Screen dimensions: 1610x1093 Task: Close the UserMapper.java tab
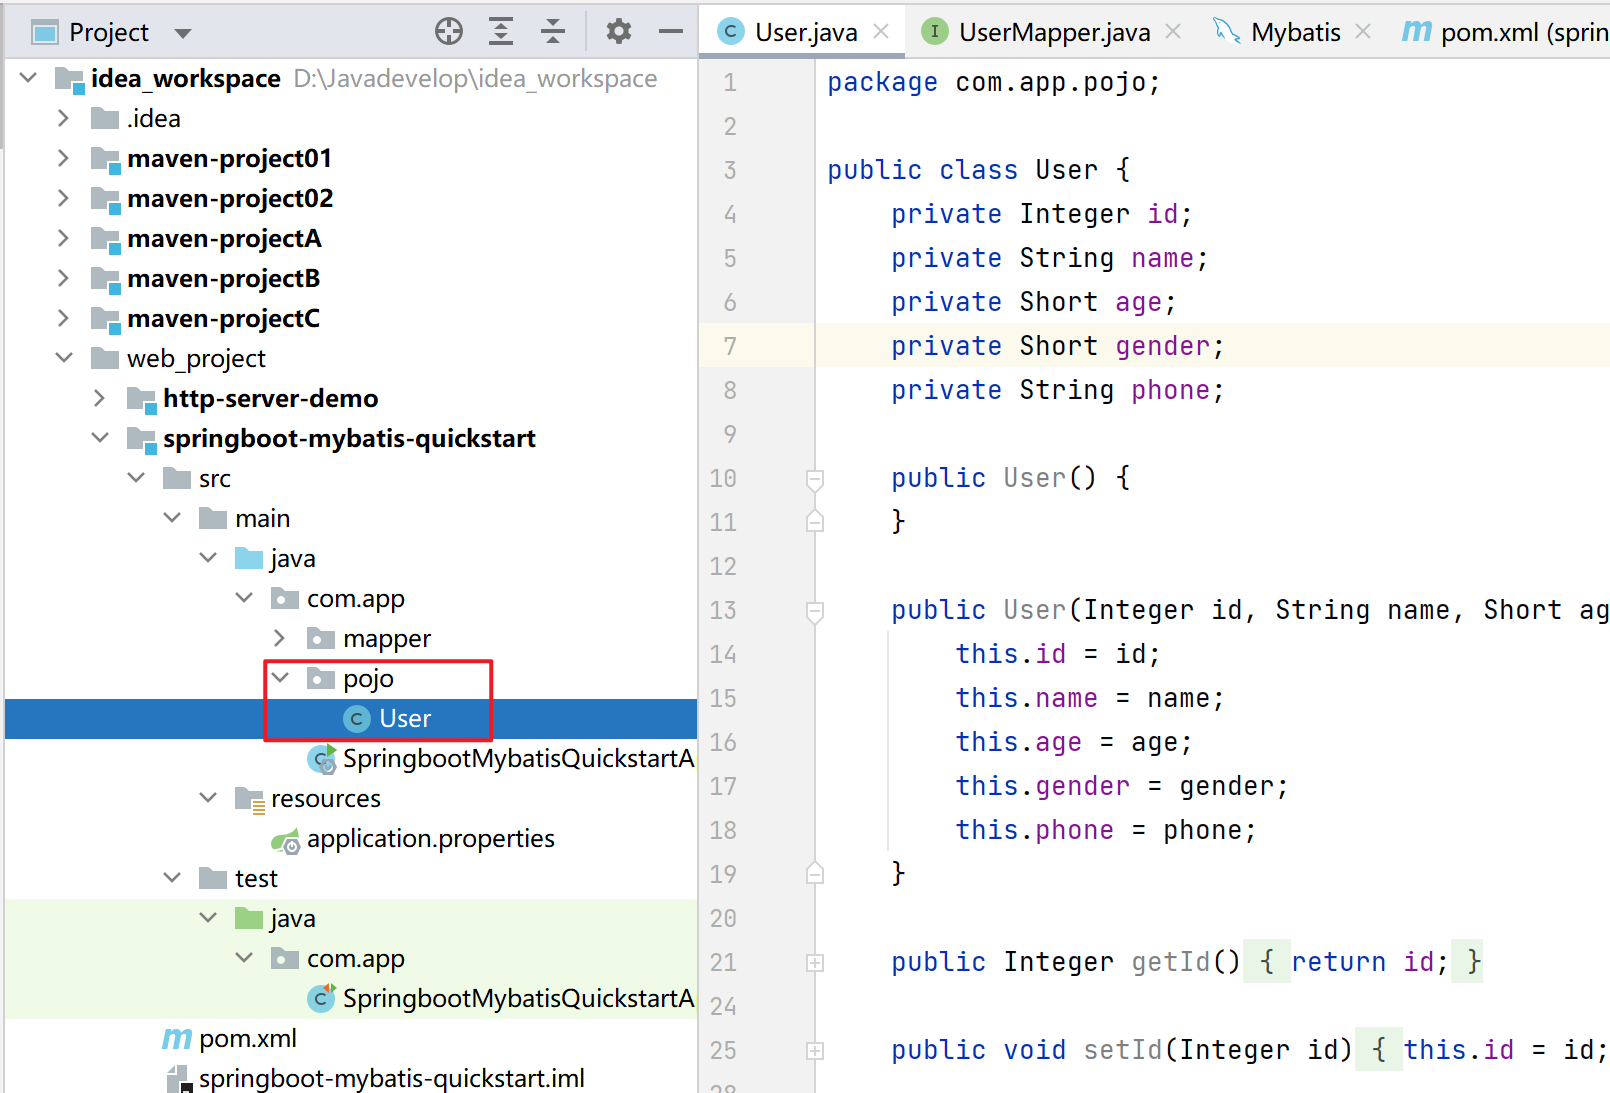(x=1173, y=31)
